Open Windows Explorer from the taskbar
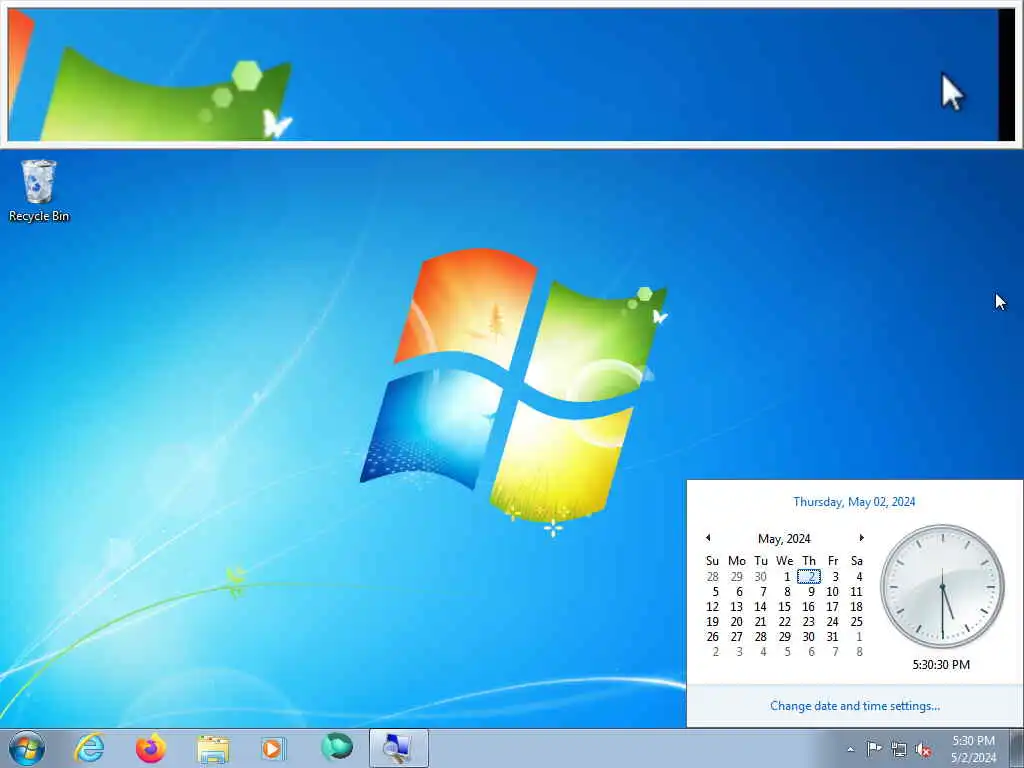Viewport: 1024px width, 768px height. 213,748
